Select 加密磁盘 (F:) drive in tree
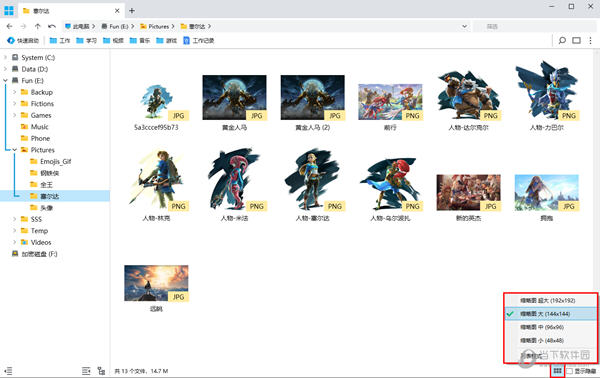This screenshot has width=600, height=378. point(34,254)
